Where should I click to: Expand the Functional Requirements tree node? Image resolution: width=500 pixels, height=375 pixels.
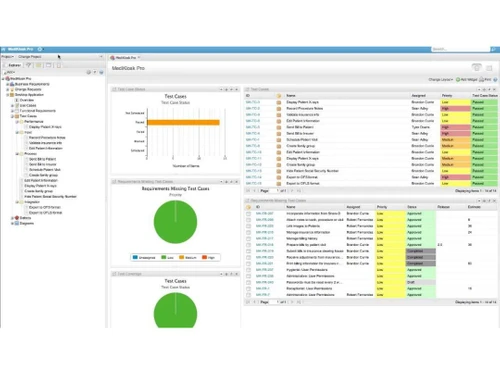tap(12, 111)
